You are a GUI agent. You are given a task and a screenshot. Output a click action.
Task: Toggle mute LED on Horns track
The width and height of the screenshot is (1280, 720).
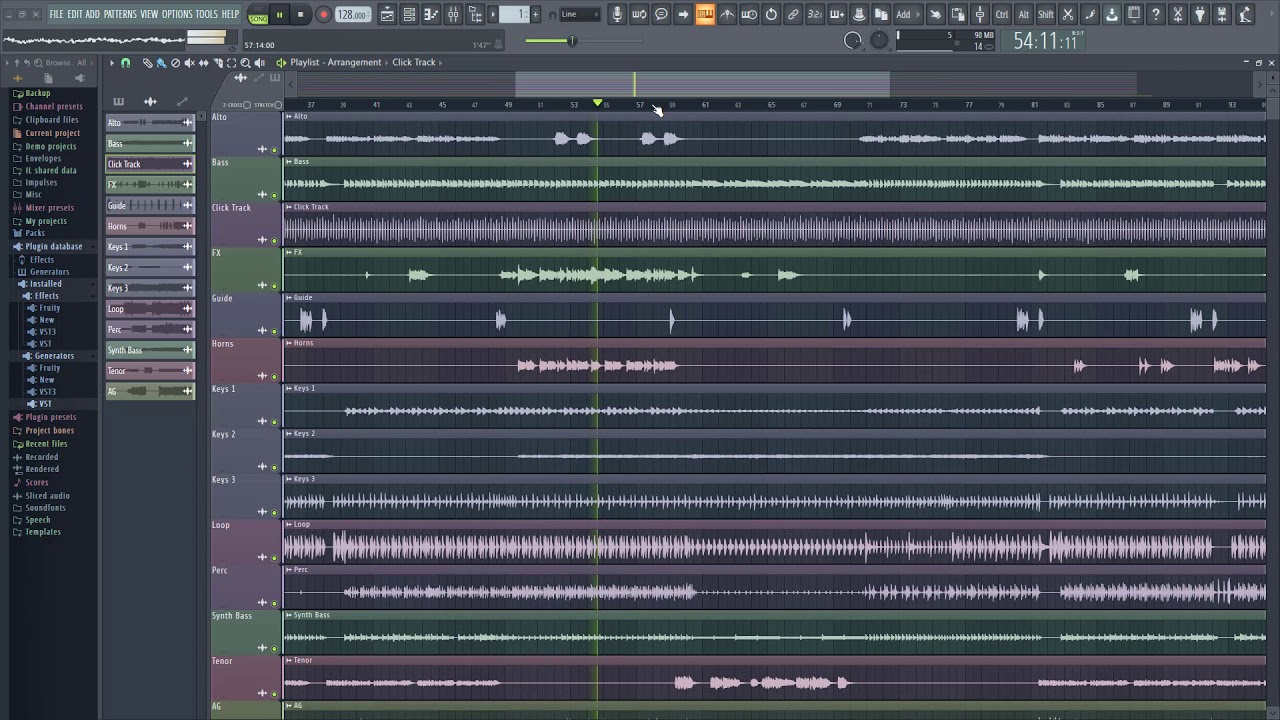click(x=274, y=377)
